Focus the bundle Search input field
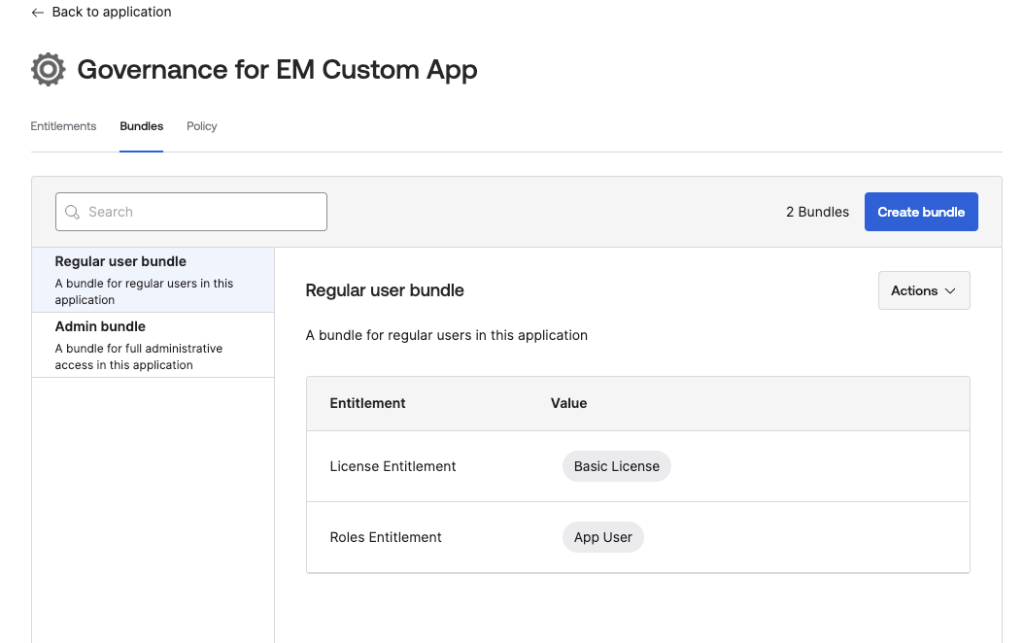 pos(200,212)
